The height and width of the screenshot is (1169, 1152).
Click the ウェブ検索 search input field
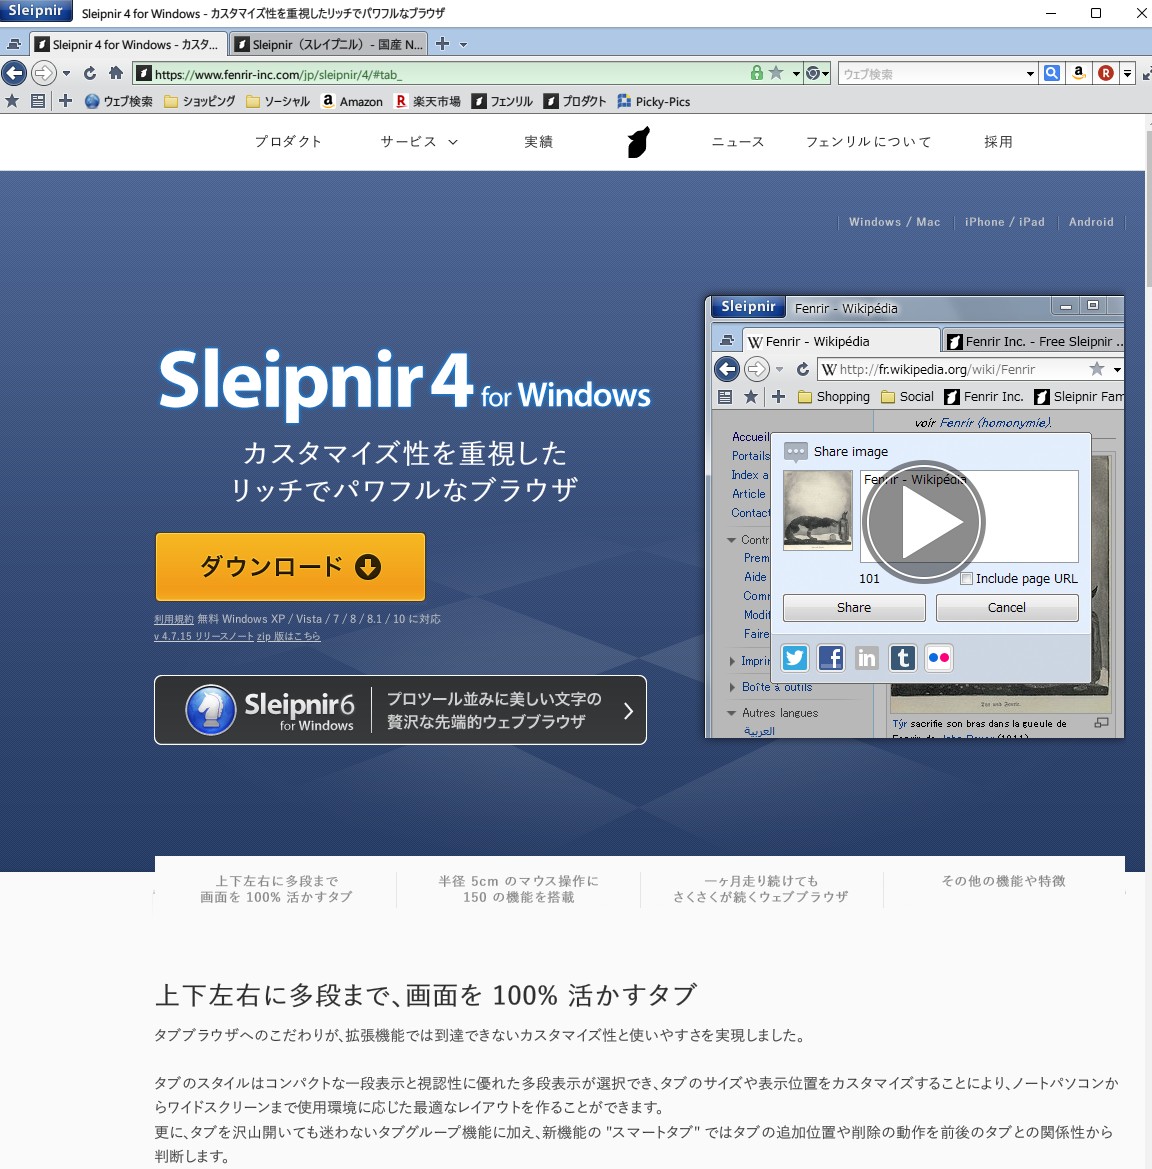coord(931,74)
